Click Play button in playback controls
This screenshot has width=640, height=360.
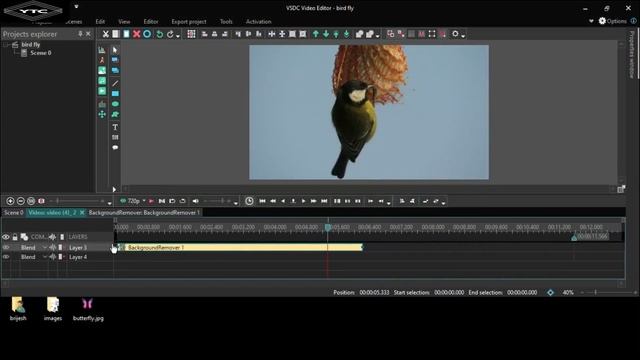click(x=303, y=201)
